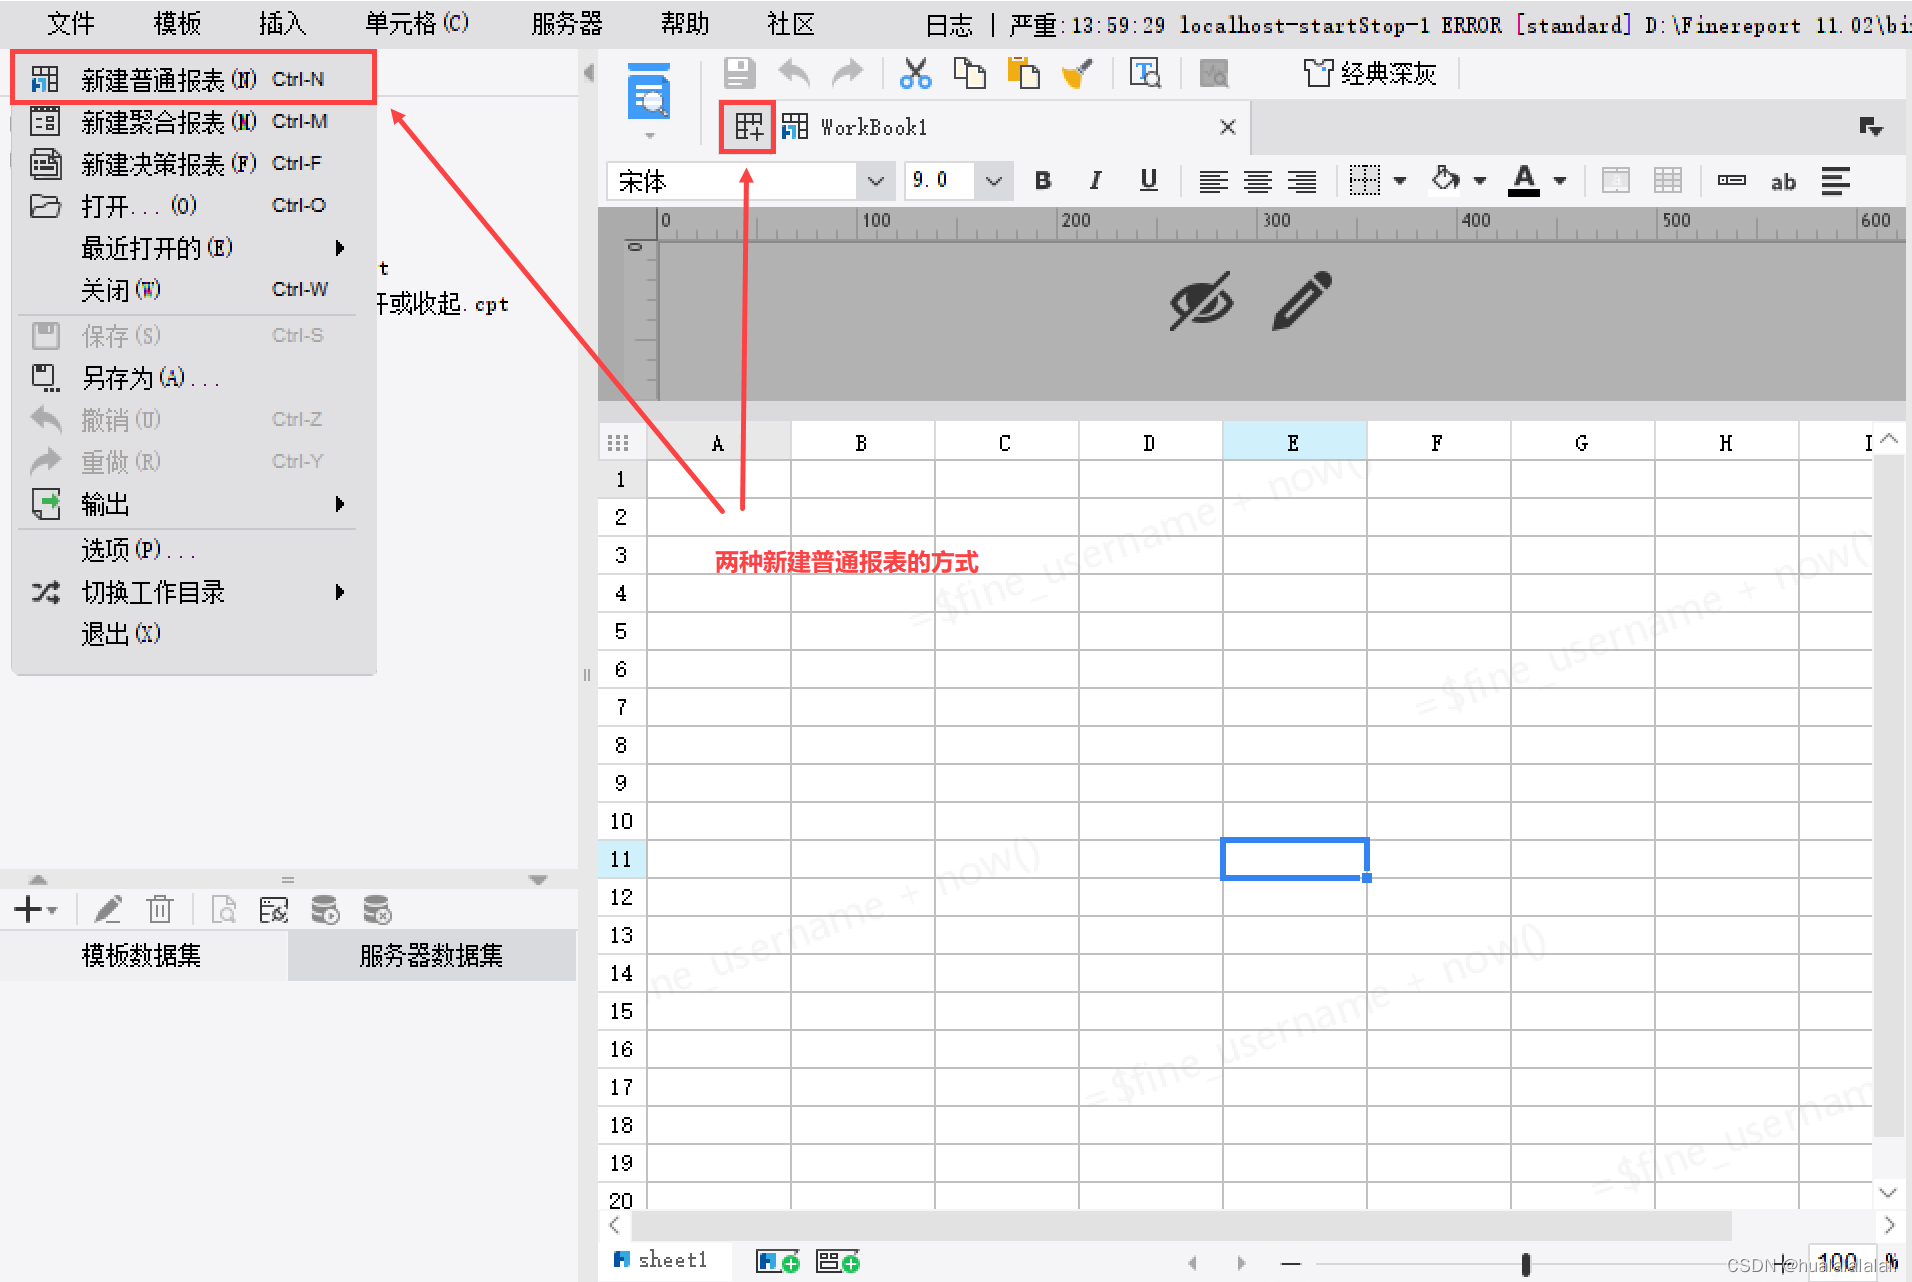Click the hidden eye icon in header area
Image resolution: width=1912 pixels, height=1282 pixels.
1201,300
